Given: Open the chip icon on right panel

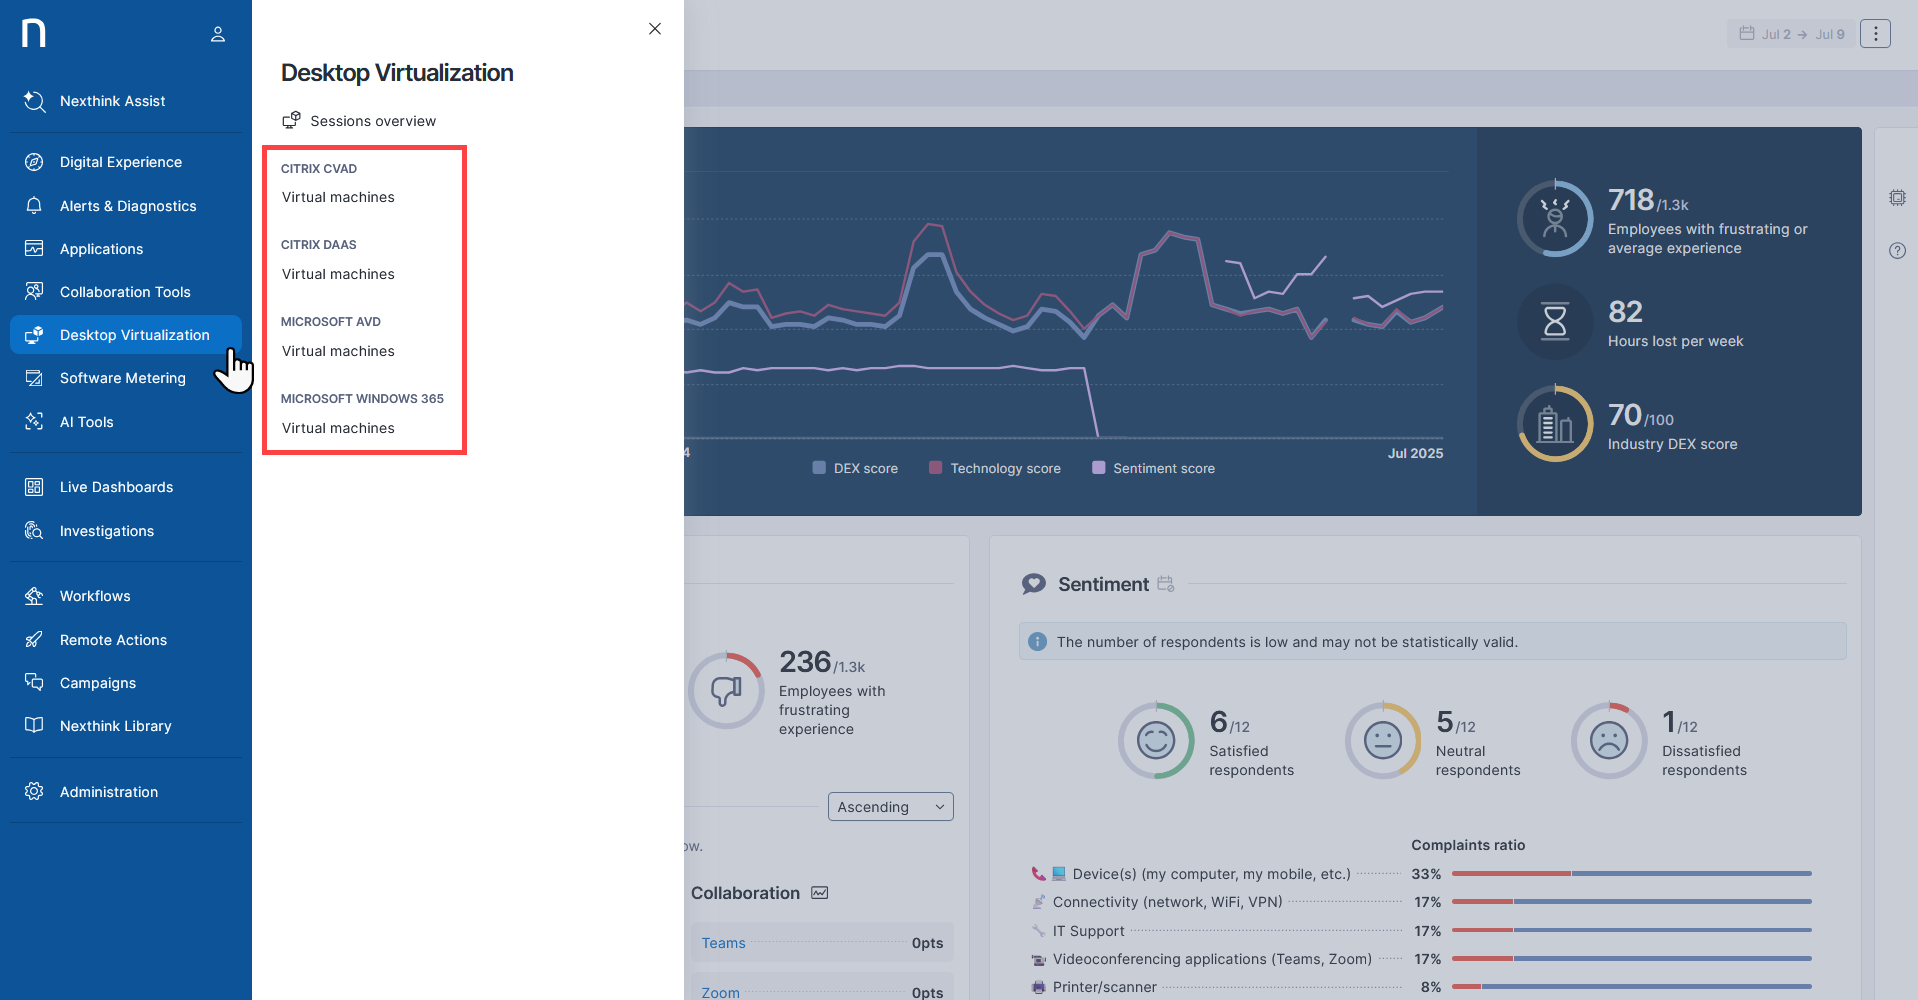Looking at the screenshot, I should 1897,198.
